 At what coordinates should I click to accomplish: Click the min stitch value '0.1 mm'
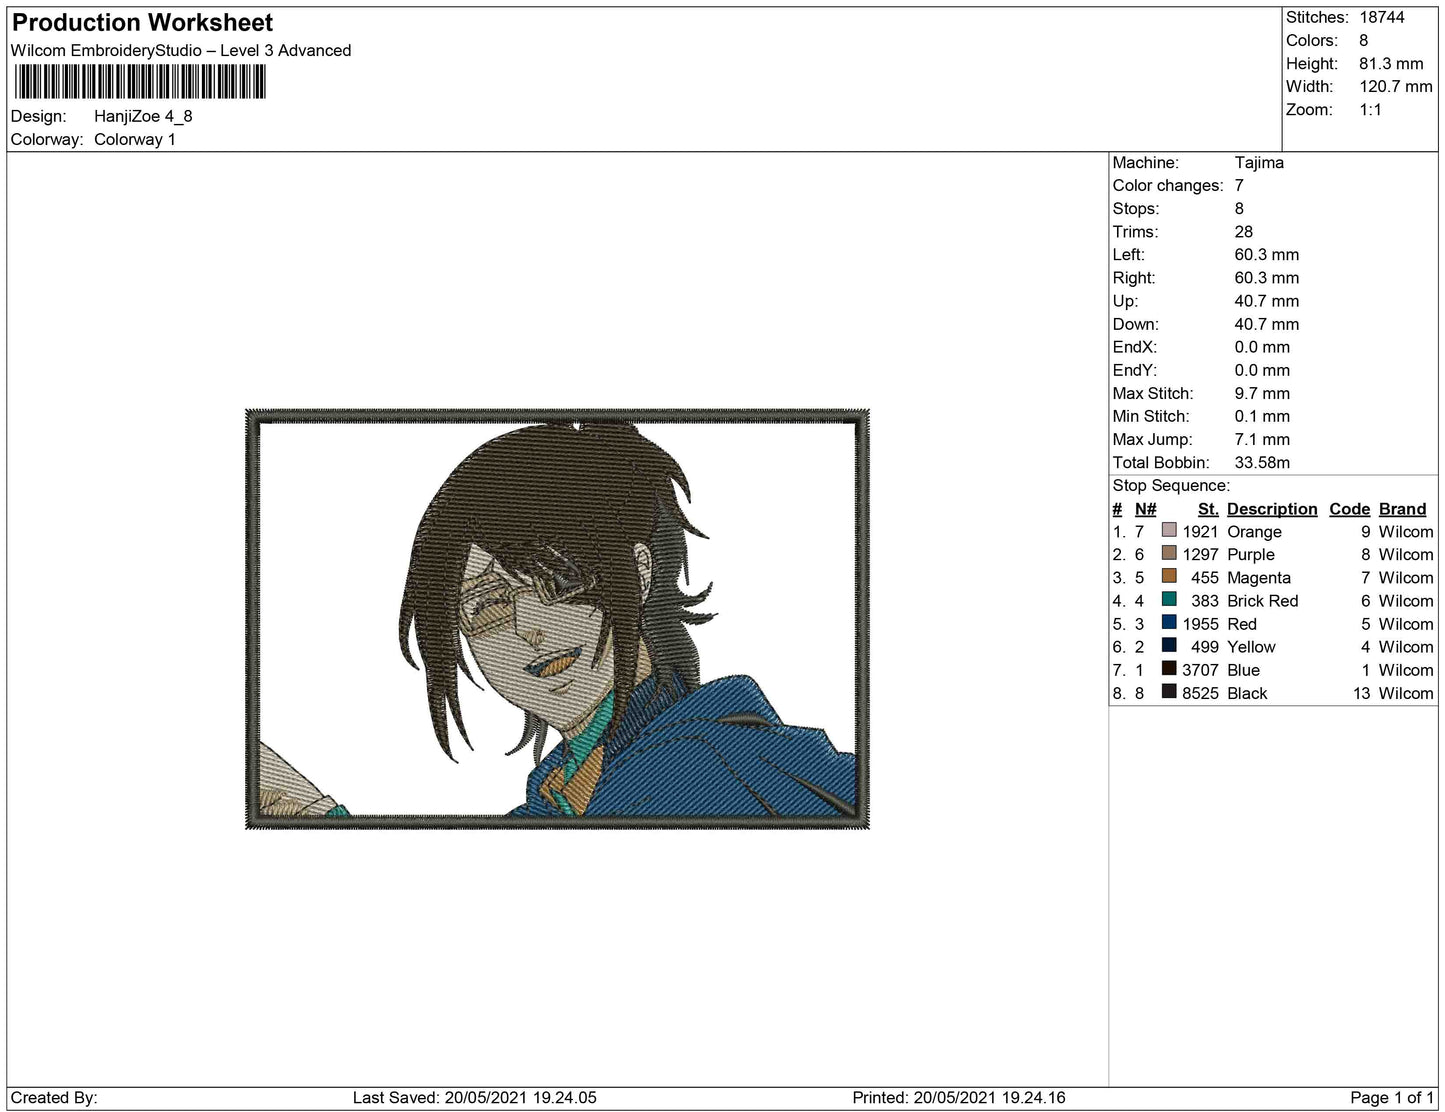tap(1262, 416)
